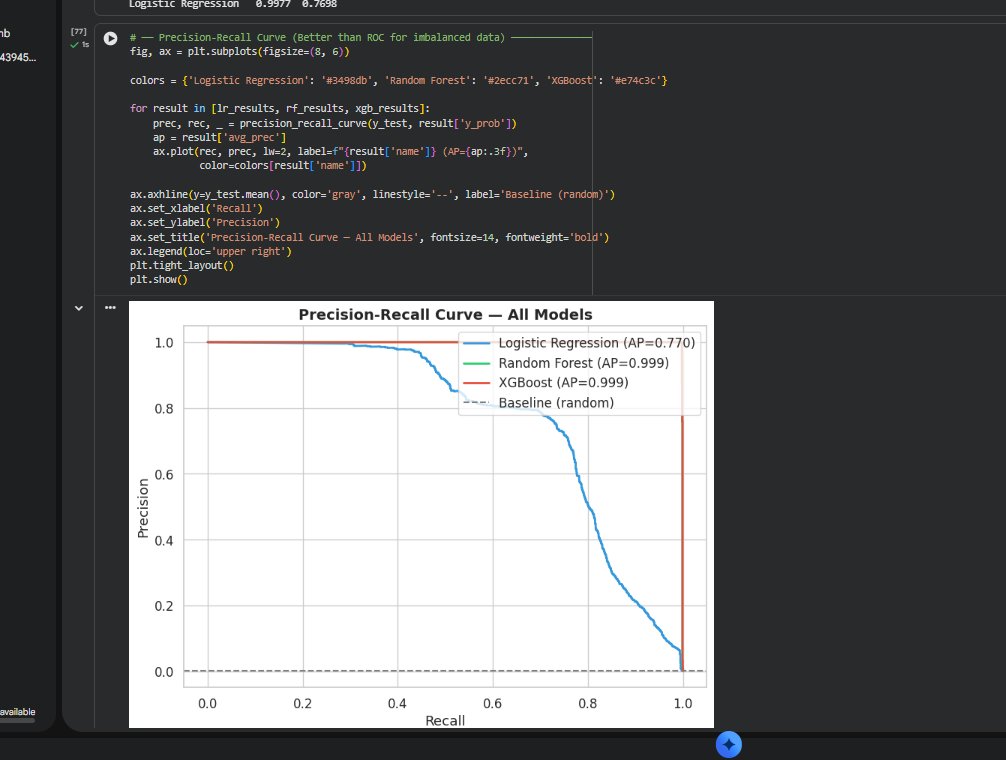The height and width of the screenshot is (760, 1006).
Task: Click the colors dictionary definition line
Action: 300,79
